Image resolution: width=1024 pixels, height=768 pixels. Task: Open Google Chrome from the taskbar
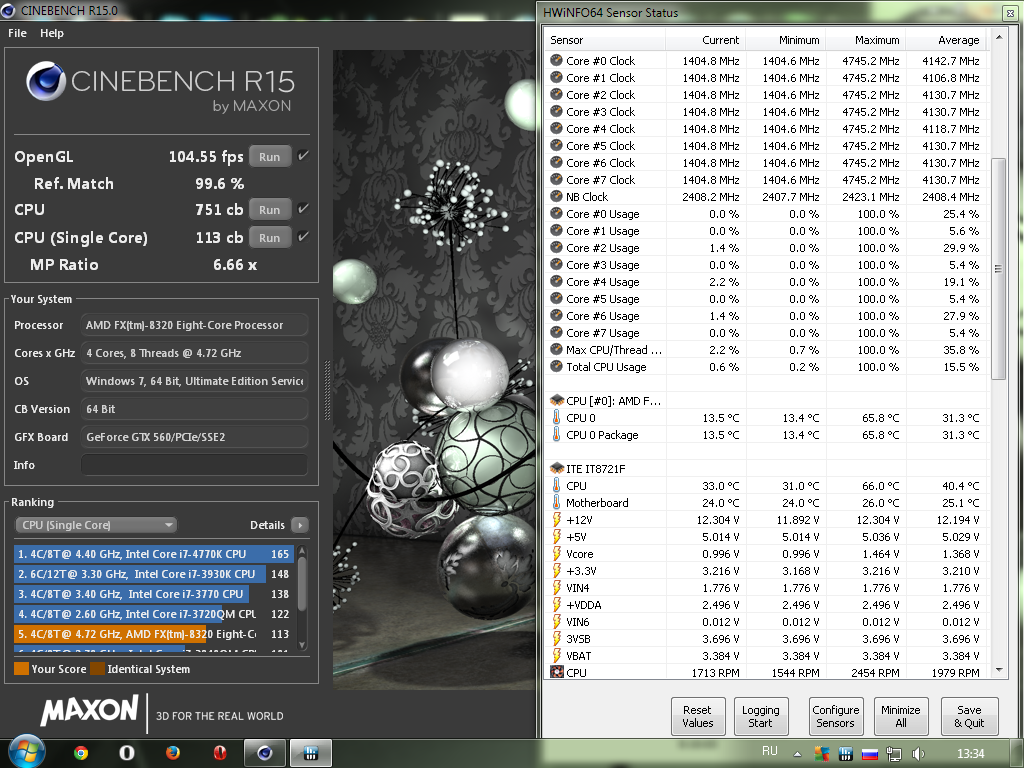pyautogui.click(x=81, y=753)
